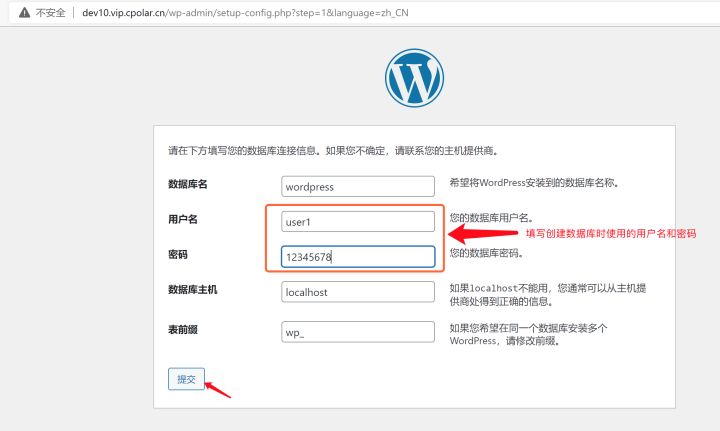Click the 不安全 security text

point(51,13)
